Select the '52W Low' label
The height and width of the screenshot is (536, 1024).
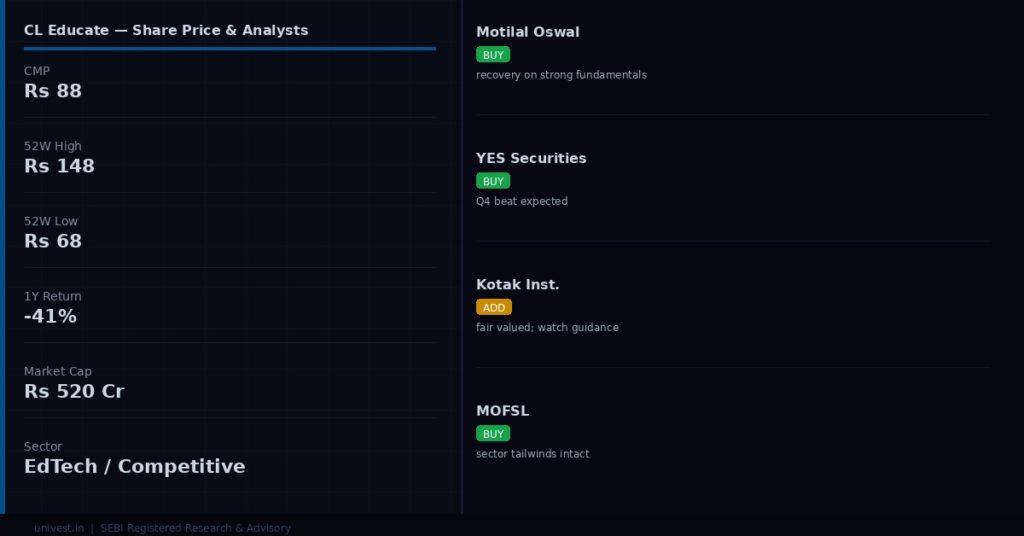(51, 221)
